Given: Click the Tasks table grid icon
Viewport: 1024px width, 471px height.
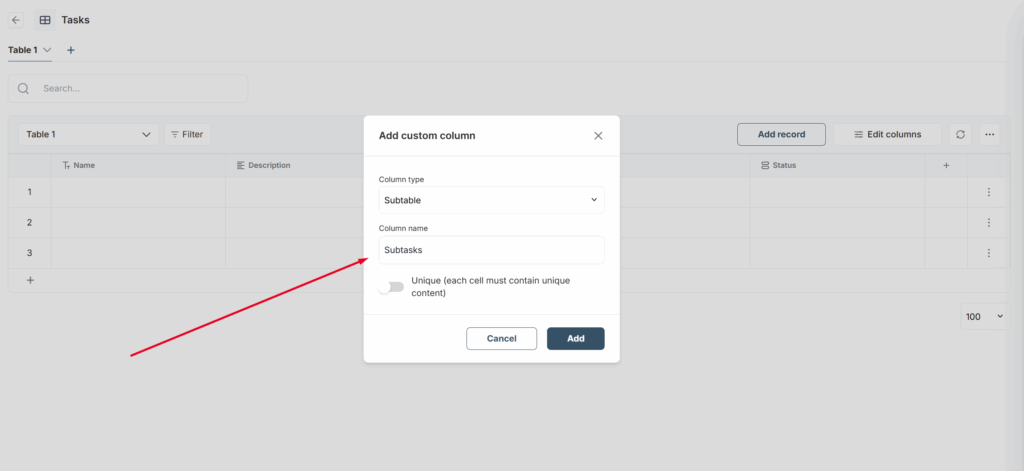Looking at the screenshot, I should point(45,20).
